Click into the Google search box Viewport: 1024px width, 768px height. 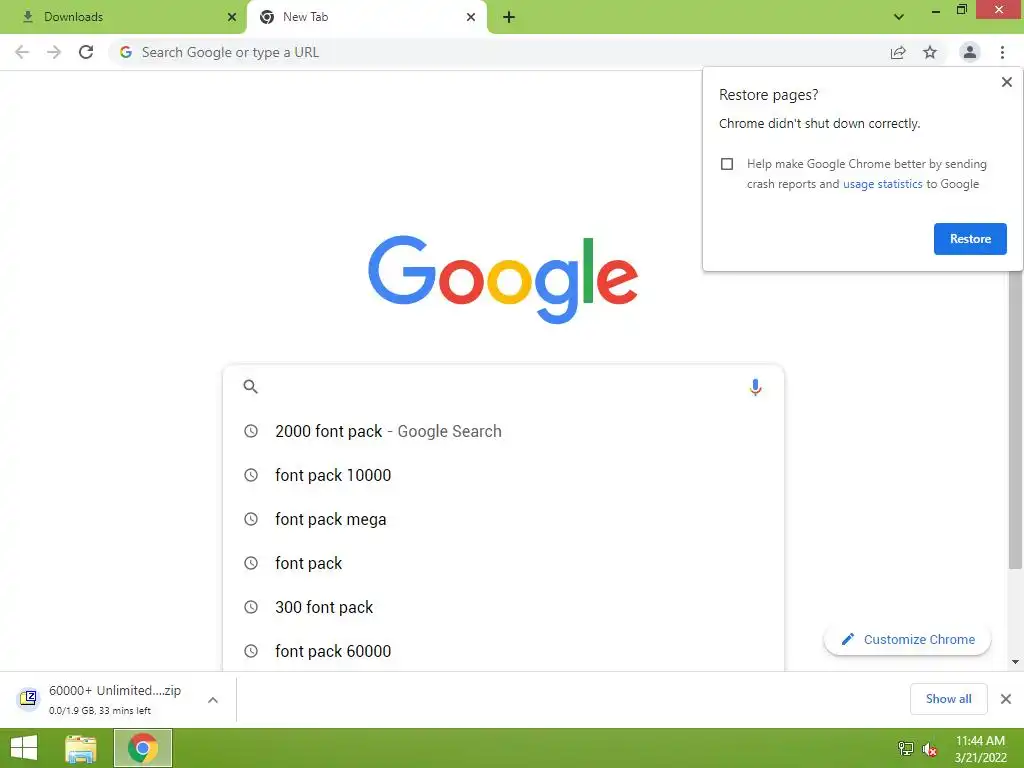503,387
